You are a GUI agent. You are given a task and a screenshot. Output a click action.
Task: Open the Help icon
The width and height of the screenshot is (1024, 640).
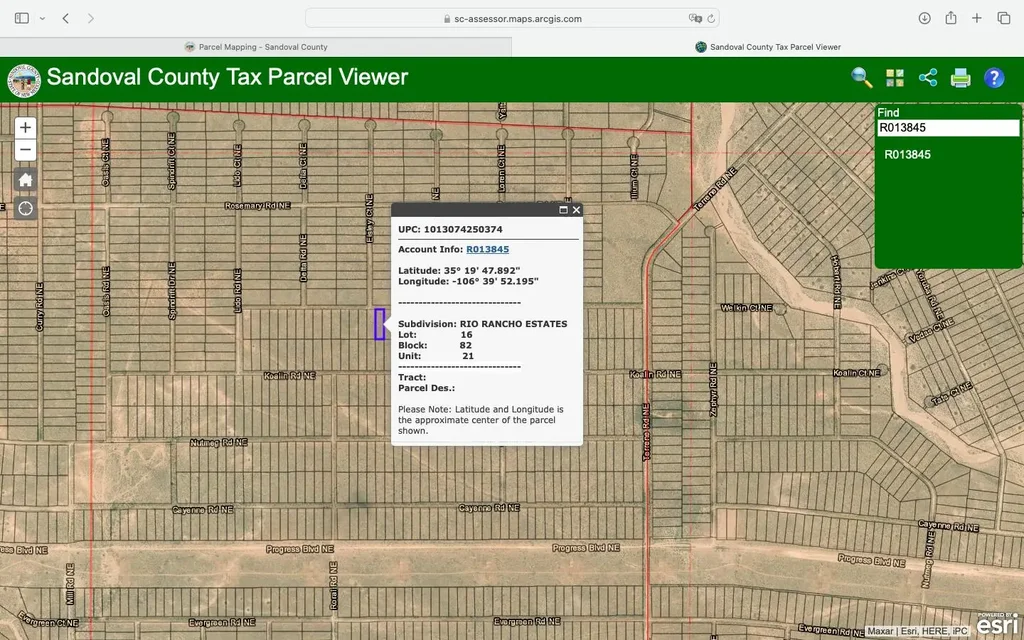[994, 78]
